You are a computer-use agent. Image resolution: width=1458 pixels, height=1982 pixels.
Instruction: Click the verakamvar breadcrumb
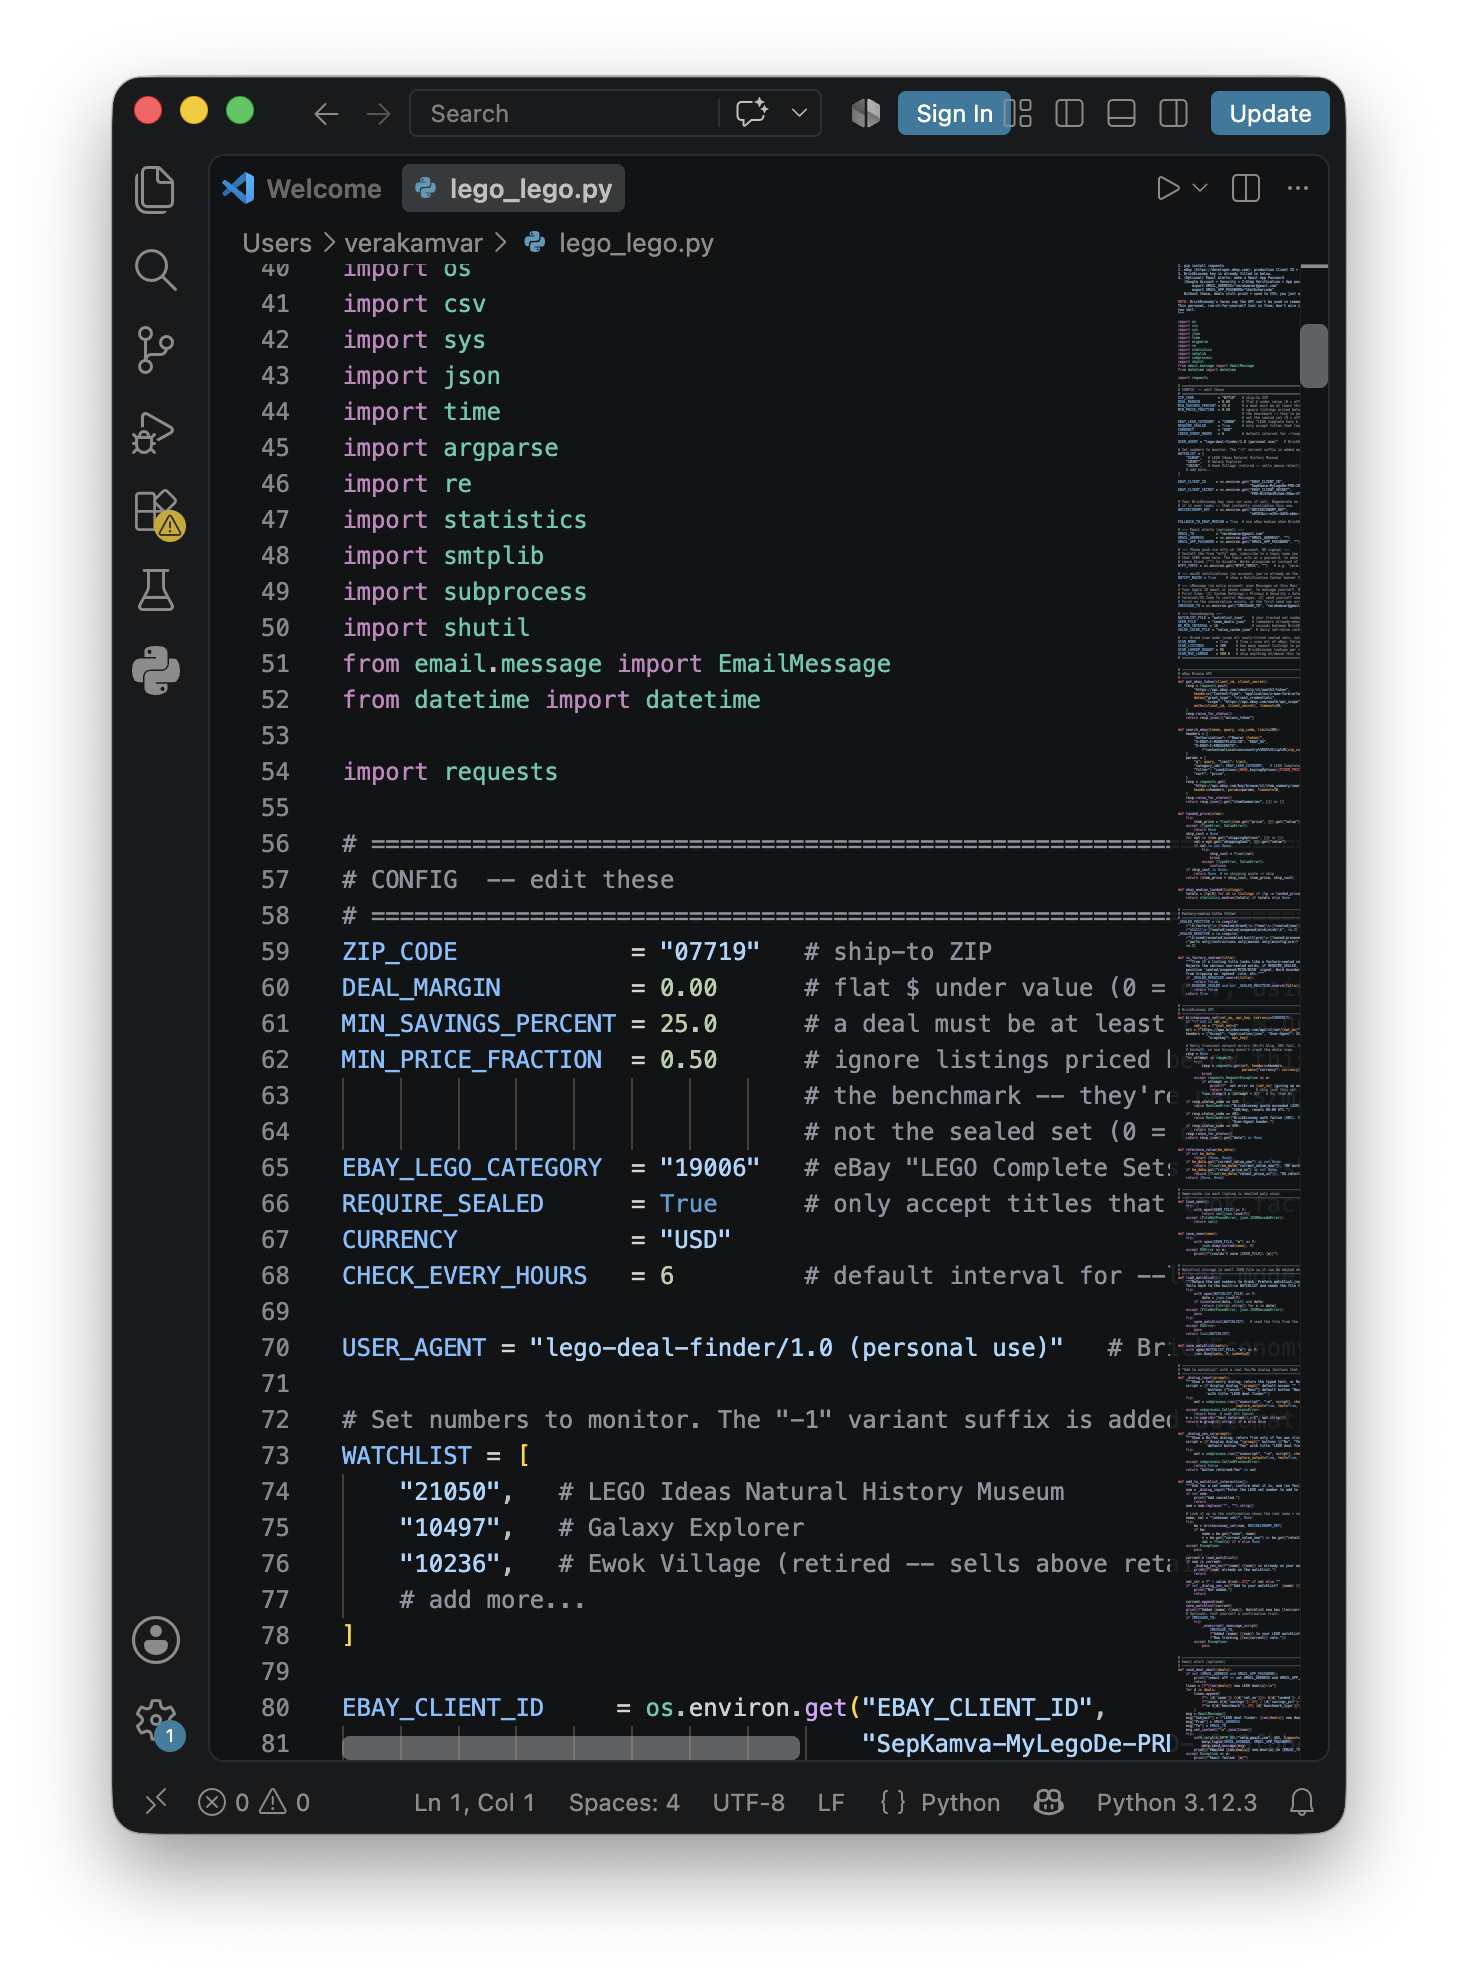(x=413, y=243)
